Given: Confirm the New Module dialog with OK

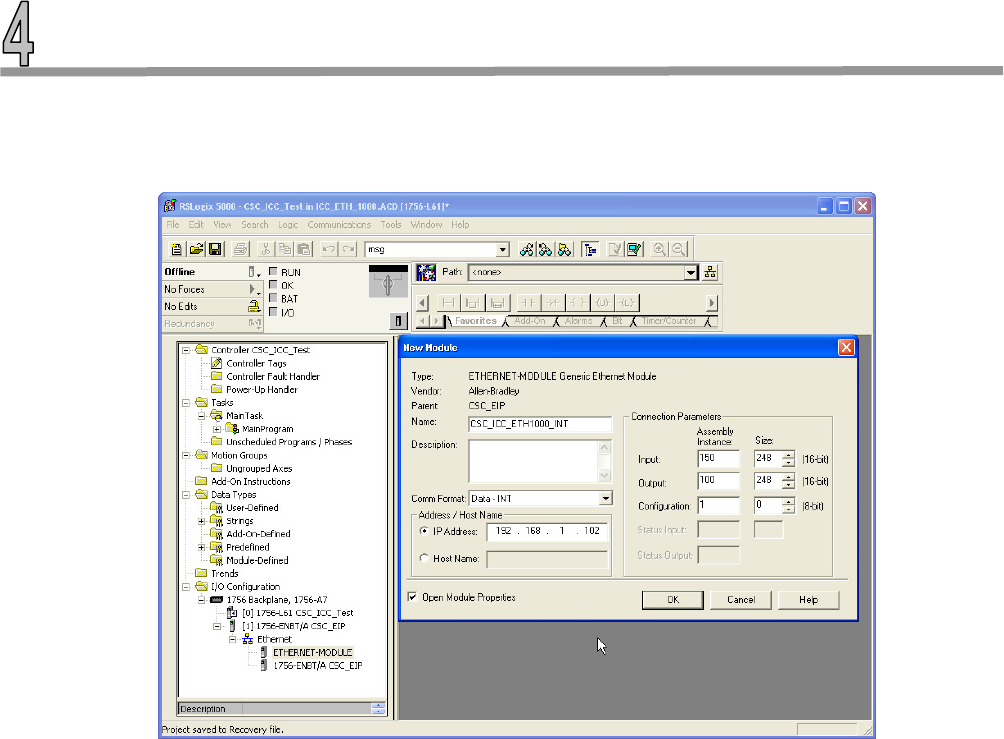Looking at the screenshot, I should [673, 599].
